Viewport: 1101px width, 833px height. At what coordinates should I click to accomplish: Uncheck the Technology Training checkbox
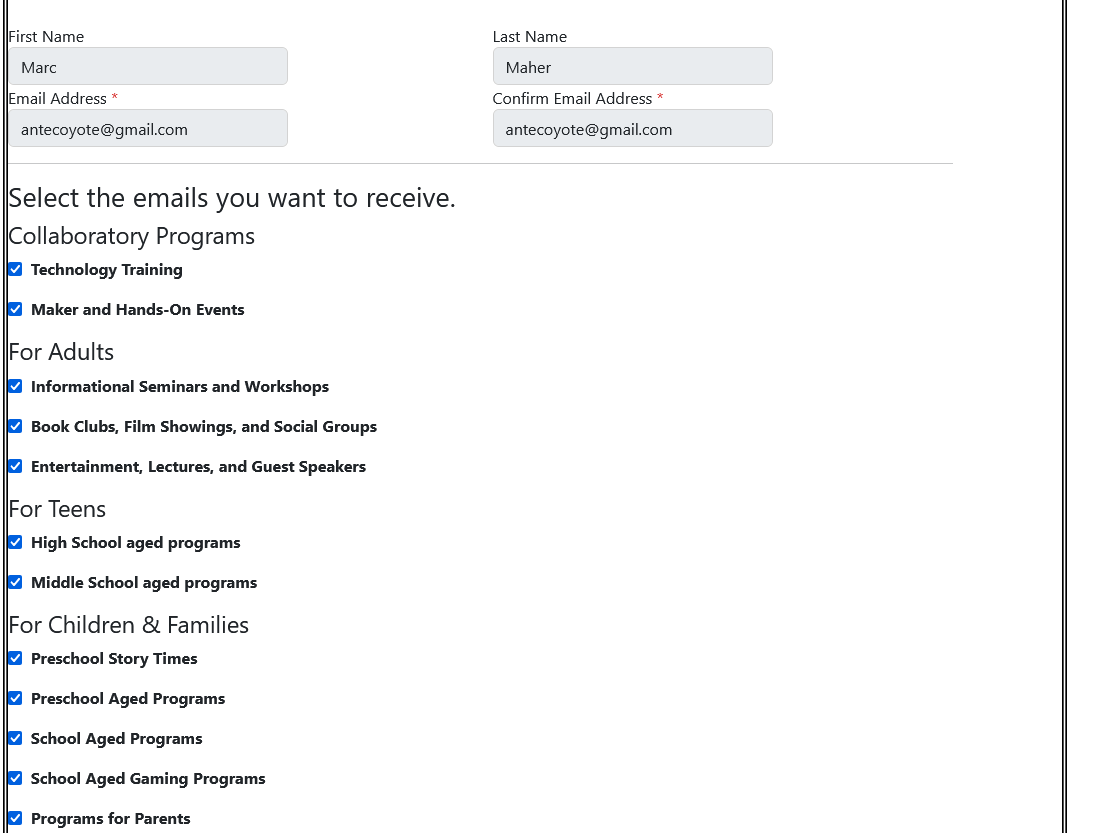pyautogui.click(x=15, y=269)
